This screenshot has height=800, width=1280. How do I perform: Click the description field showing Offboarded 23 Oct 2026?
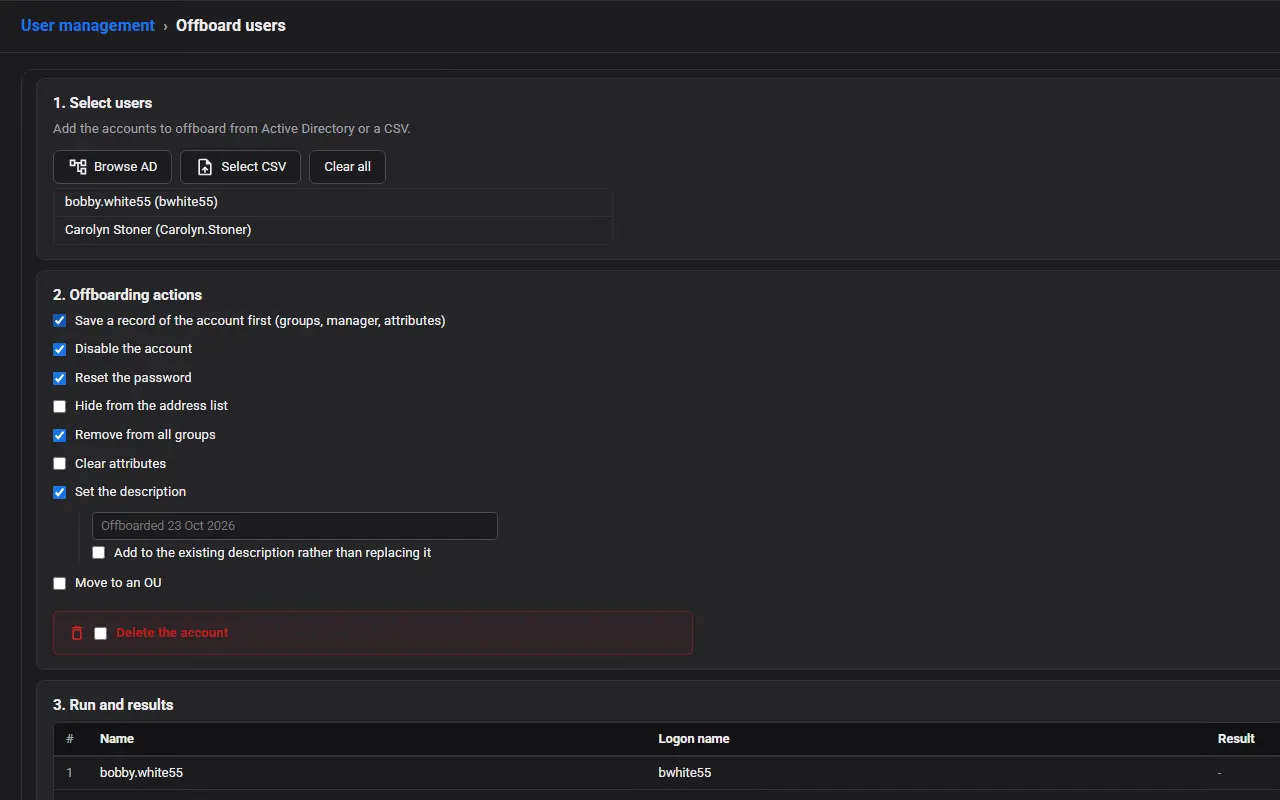click(295, 526)
